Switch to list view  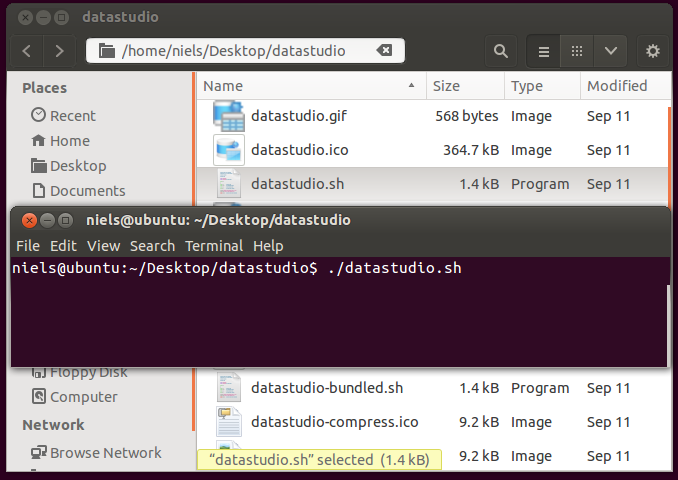tap(544, 51)
